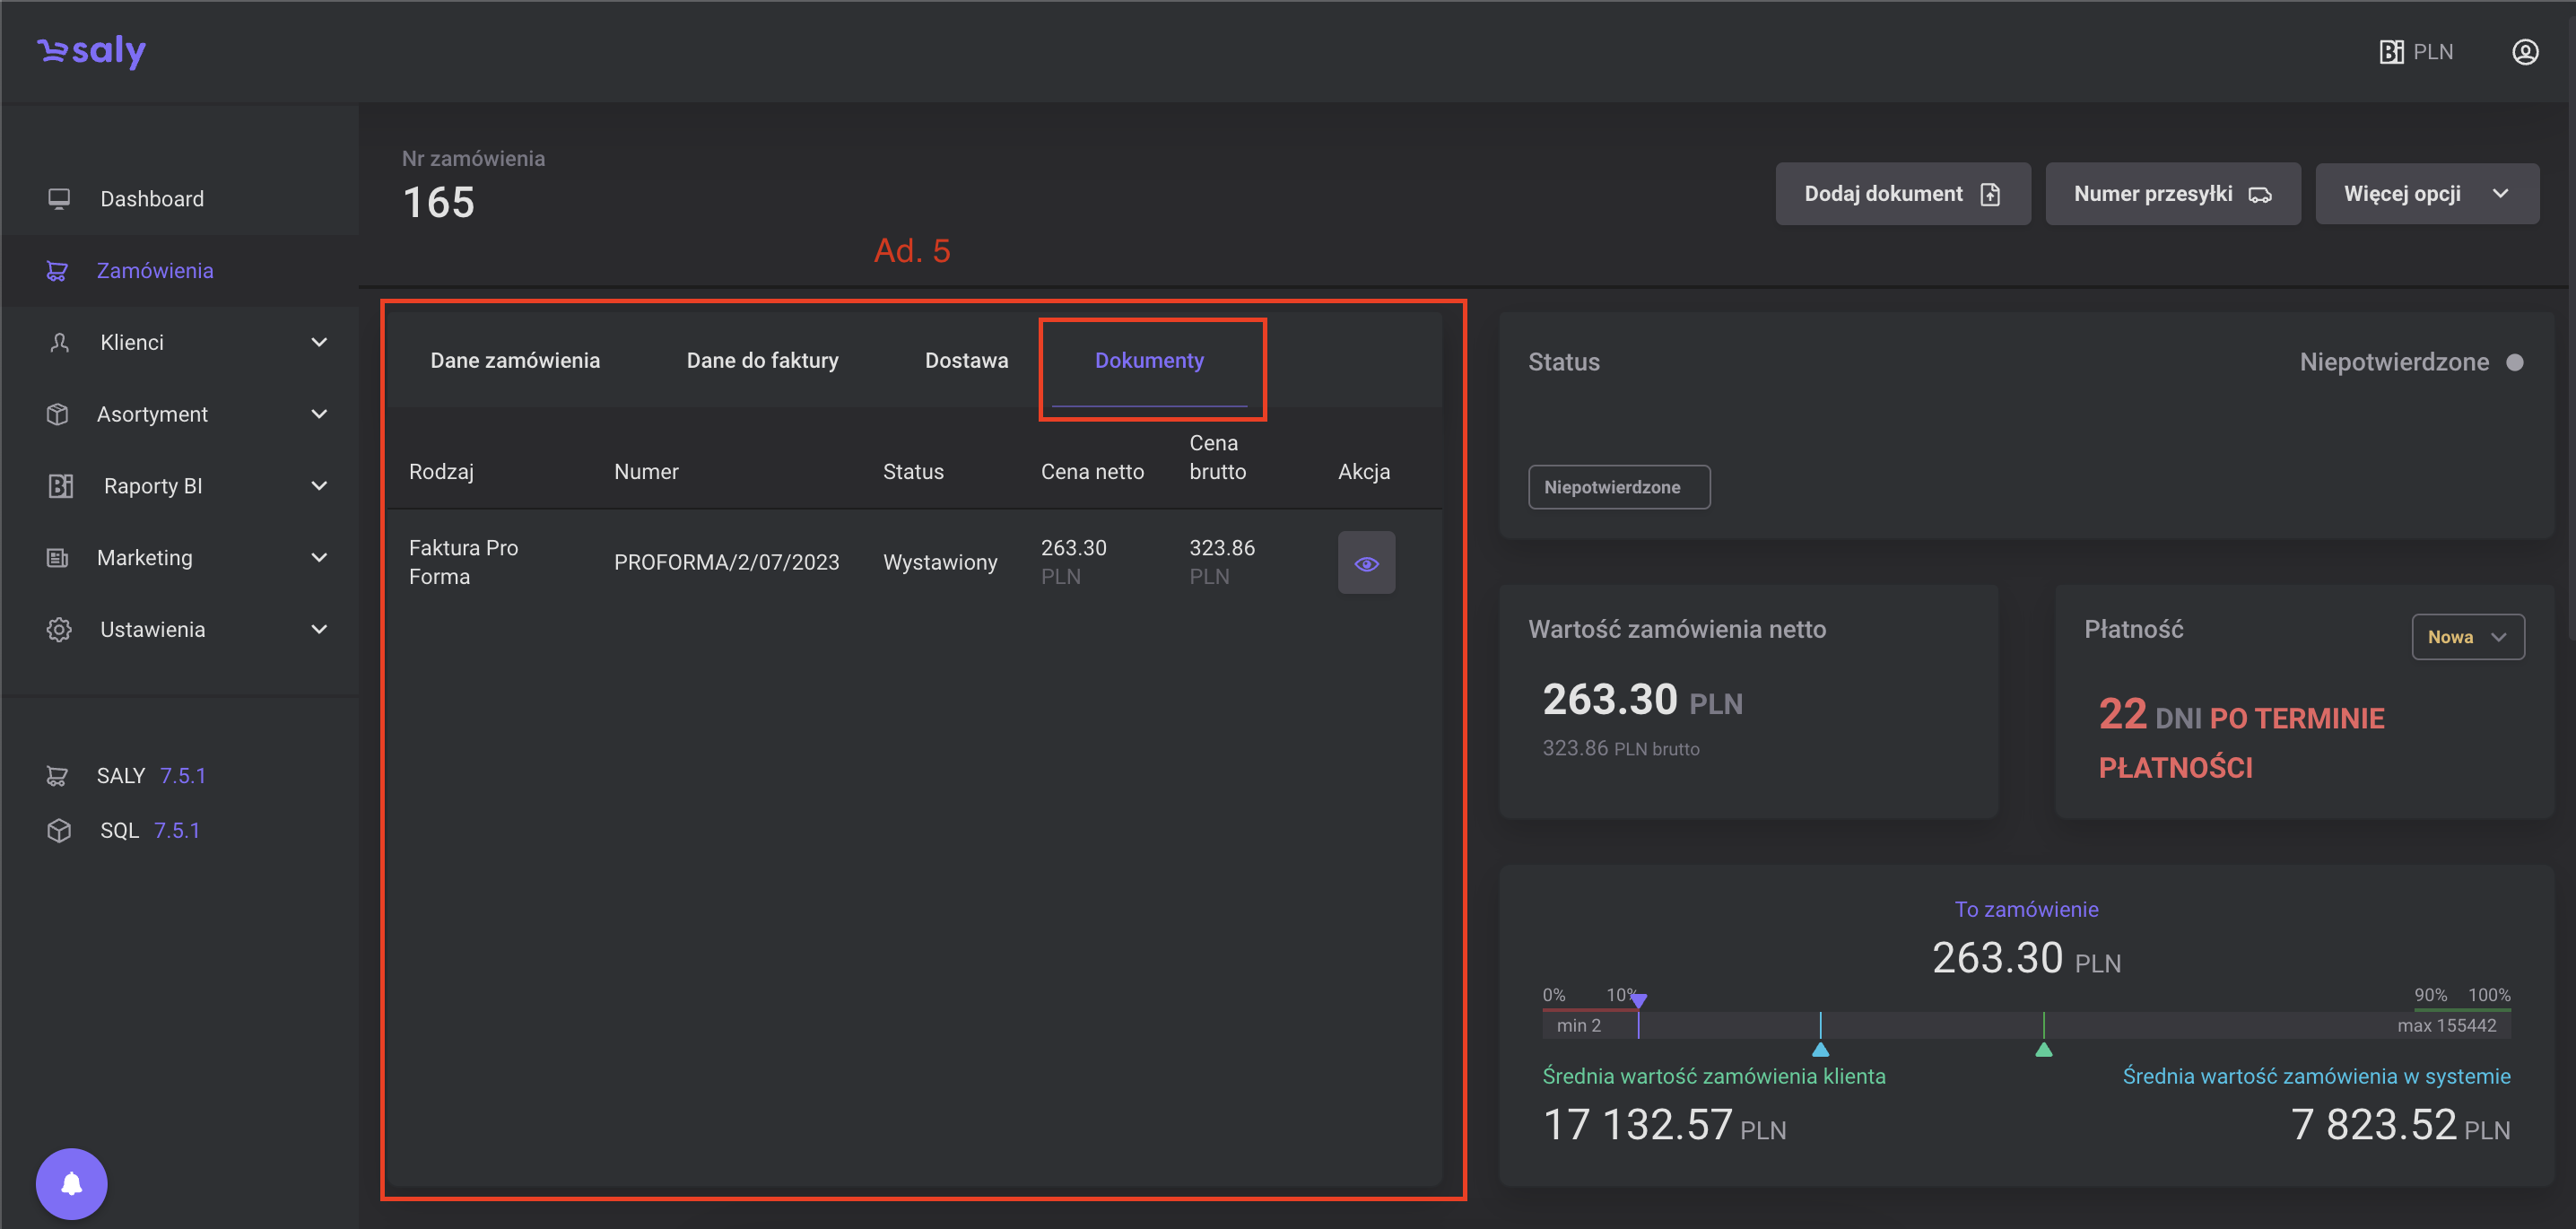Open the user profile icon

click(2524, 52)
